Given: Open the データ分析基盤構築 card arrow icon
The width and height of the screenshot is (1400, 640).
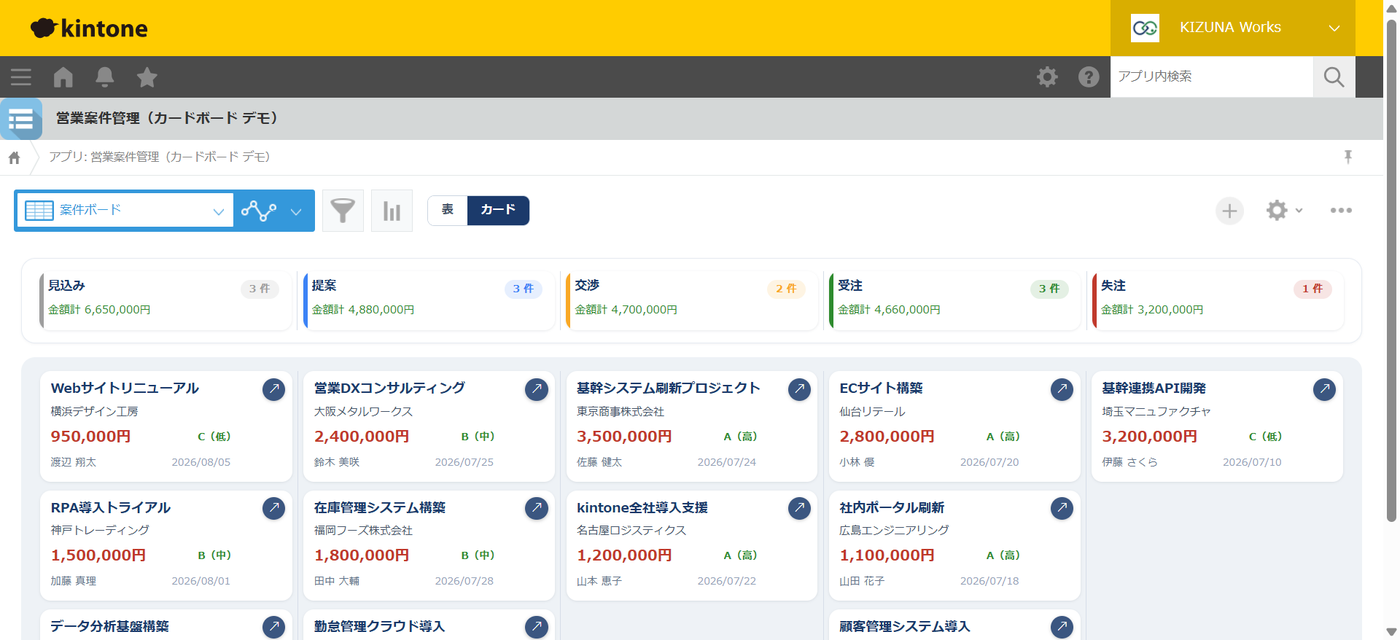Looking at the screenshot, I should 274,627.
